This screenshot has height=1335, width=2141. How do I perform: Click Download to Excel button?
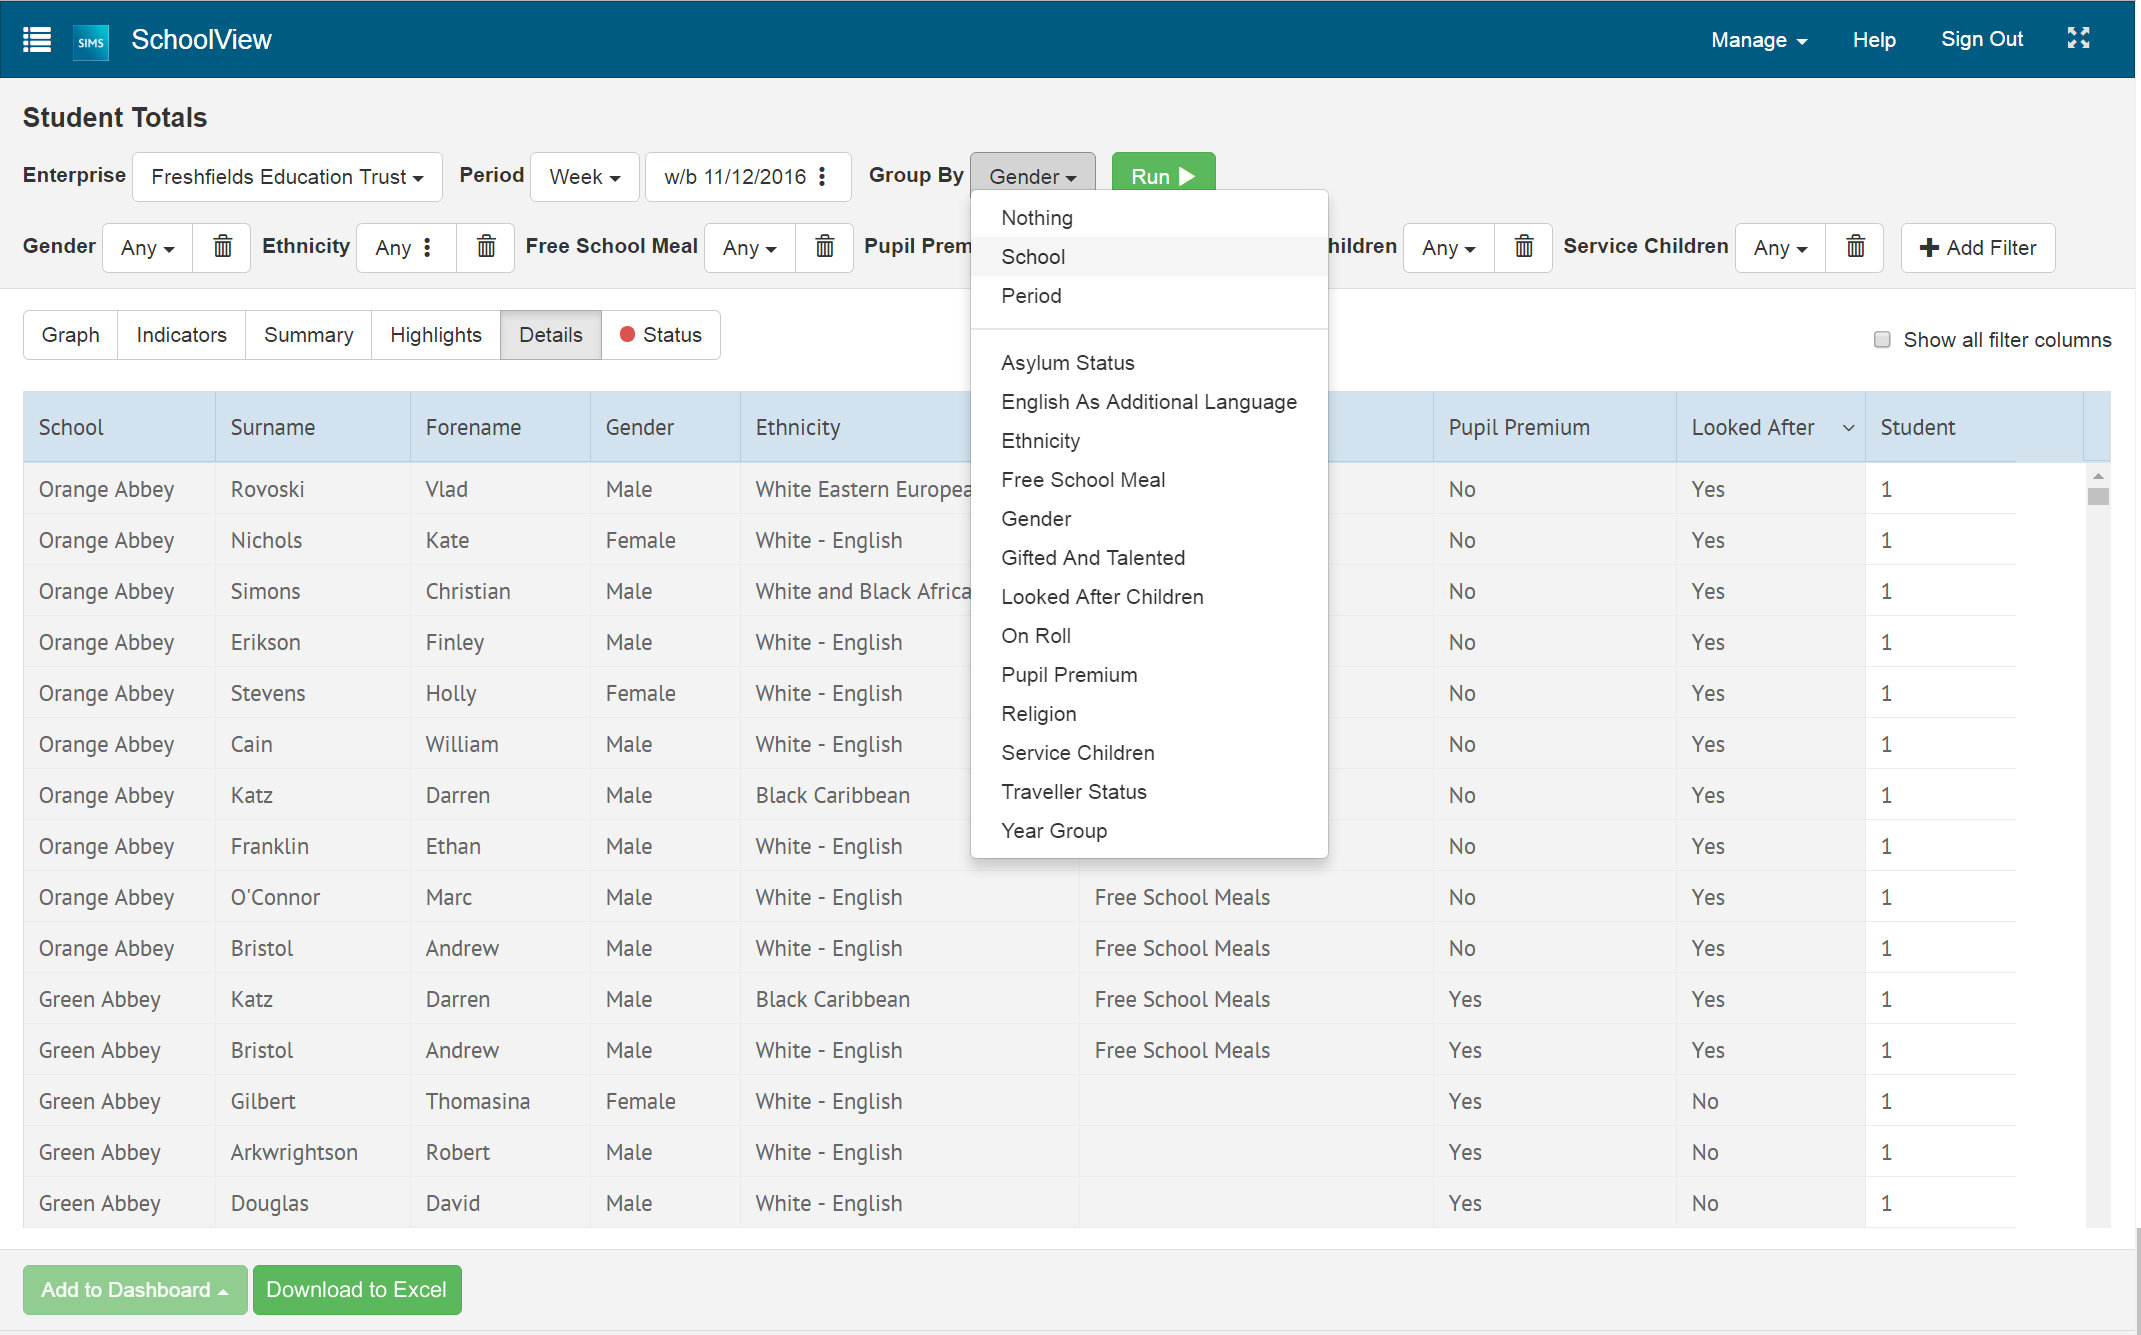357,1290
